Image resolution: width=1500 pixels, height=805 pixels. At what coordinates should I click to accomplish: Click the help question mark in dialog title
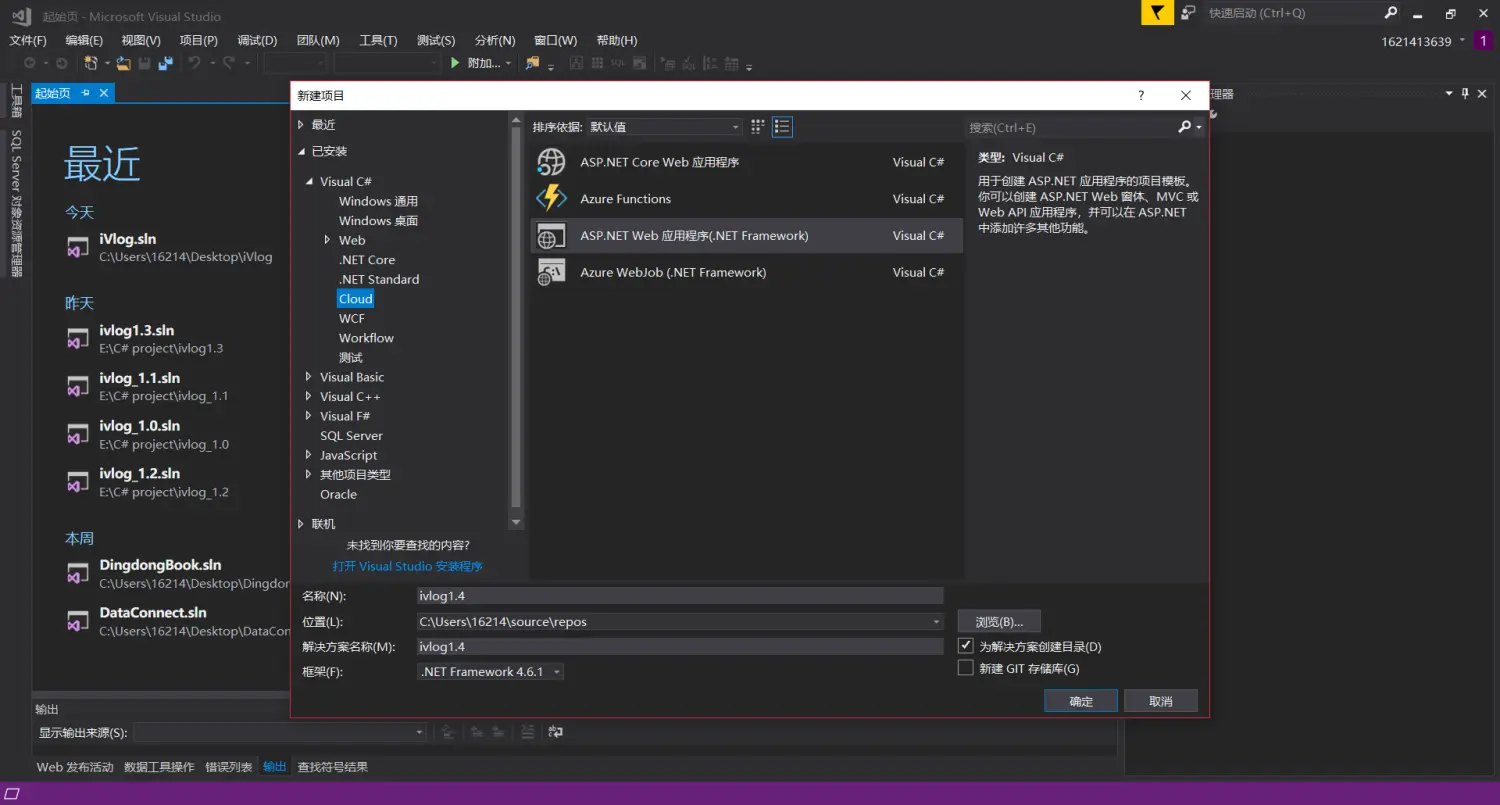(1141, 96)
